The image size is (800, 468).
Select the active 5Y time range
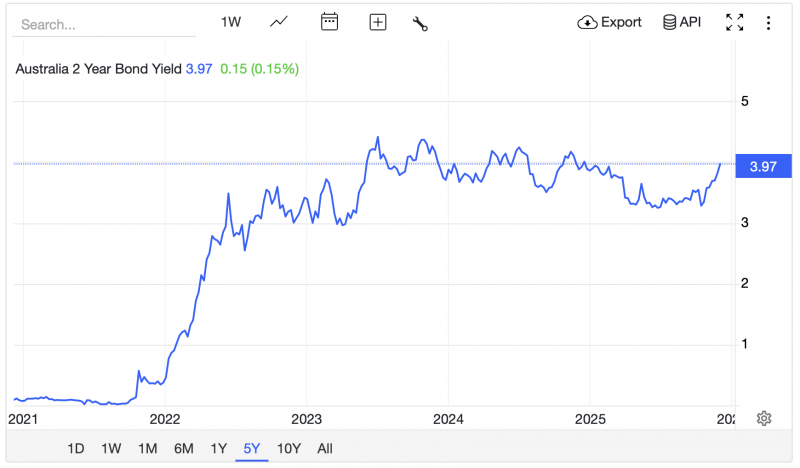[x=252, y=449]
